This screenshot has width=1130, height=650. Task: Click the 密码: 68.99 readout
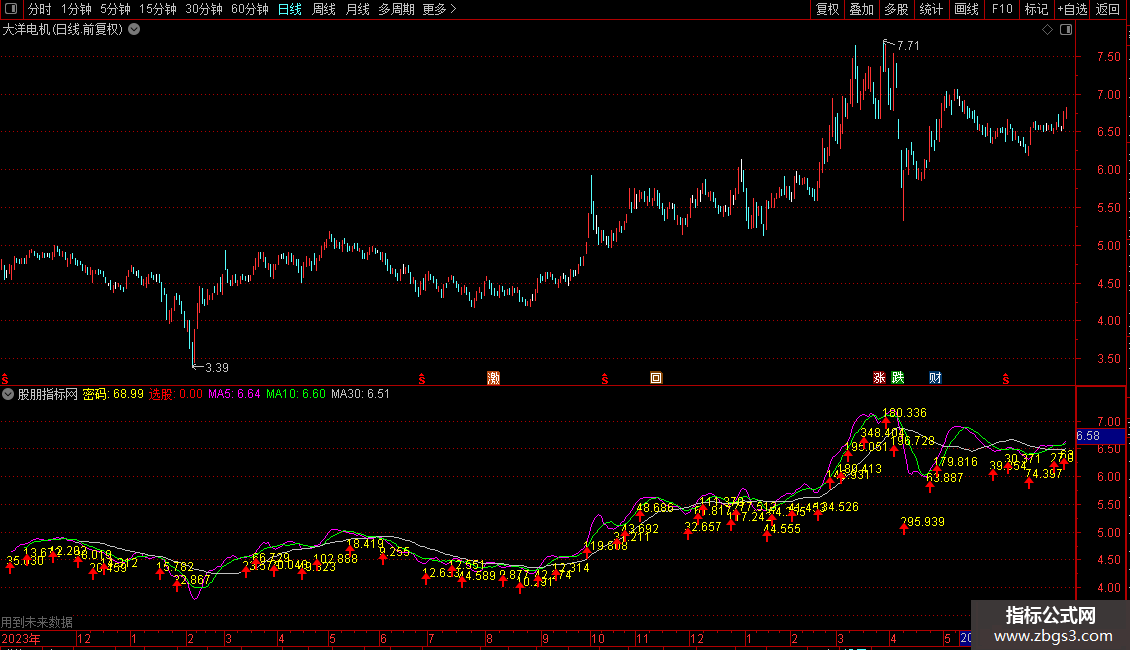113,394
